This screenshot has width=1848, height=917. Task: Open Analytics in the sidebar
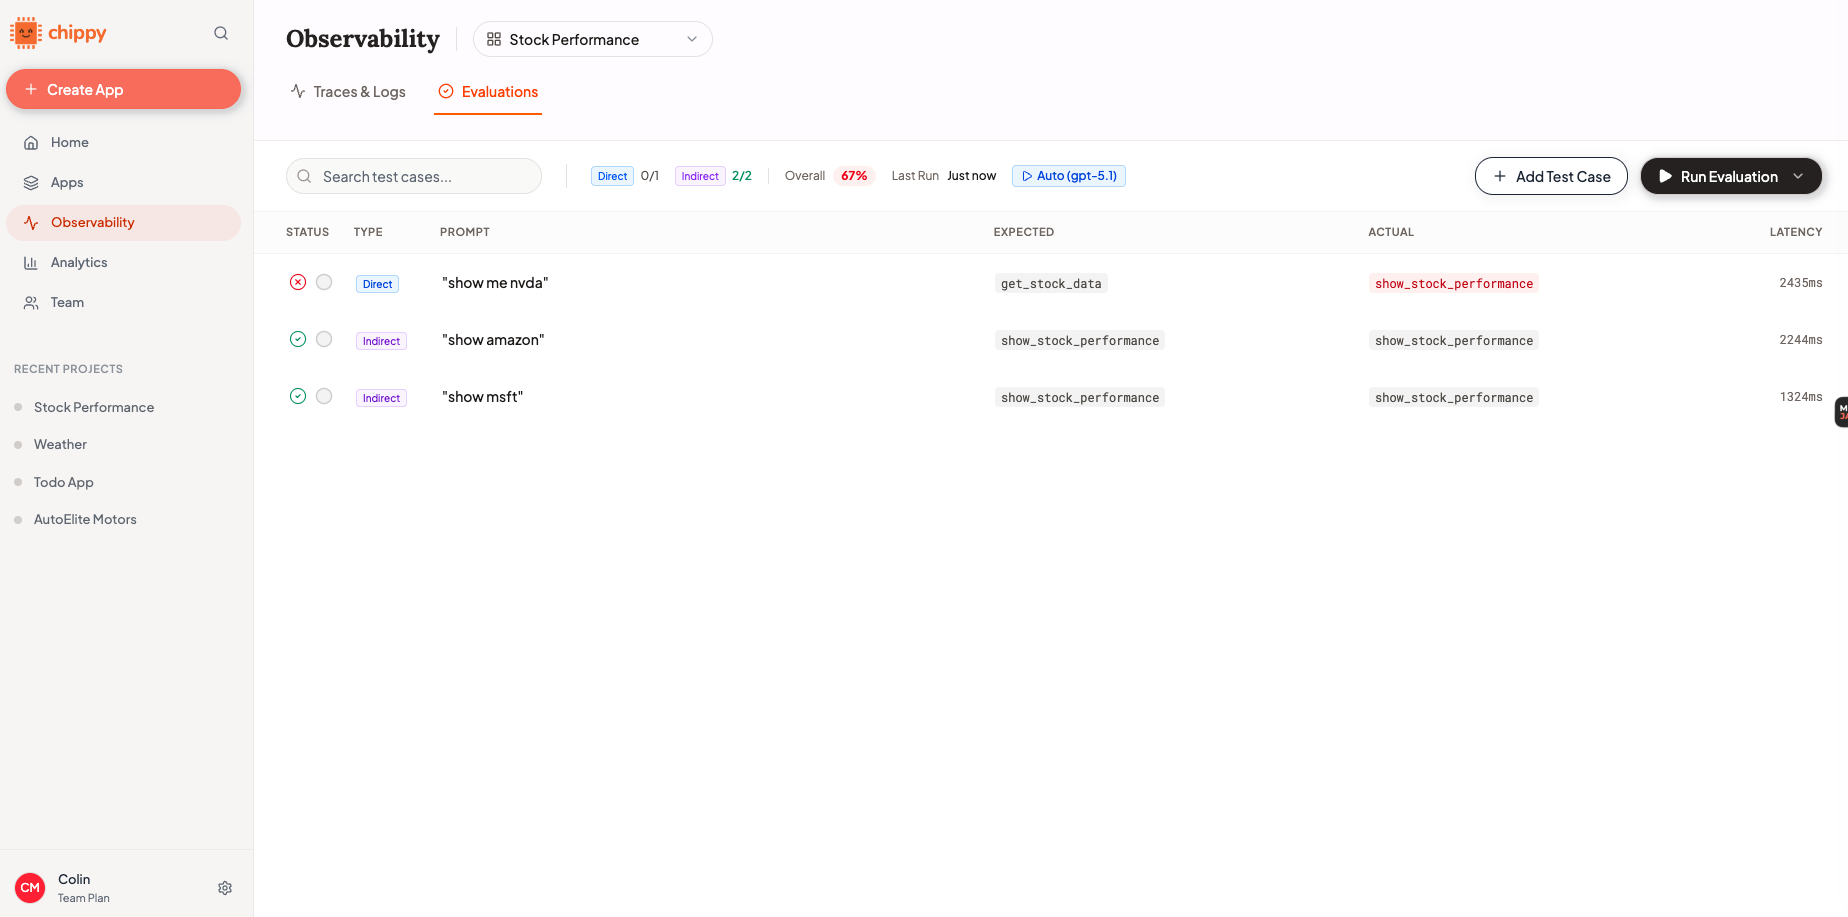(123, 263)
